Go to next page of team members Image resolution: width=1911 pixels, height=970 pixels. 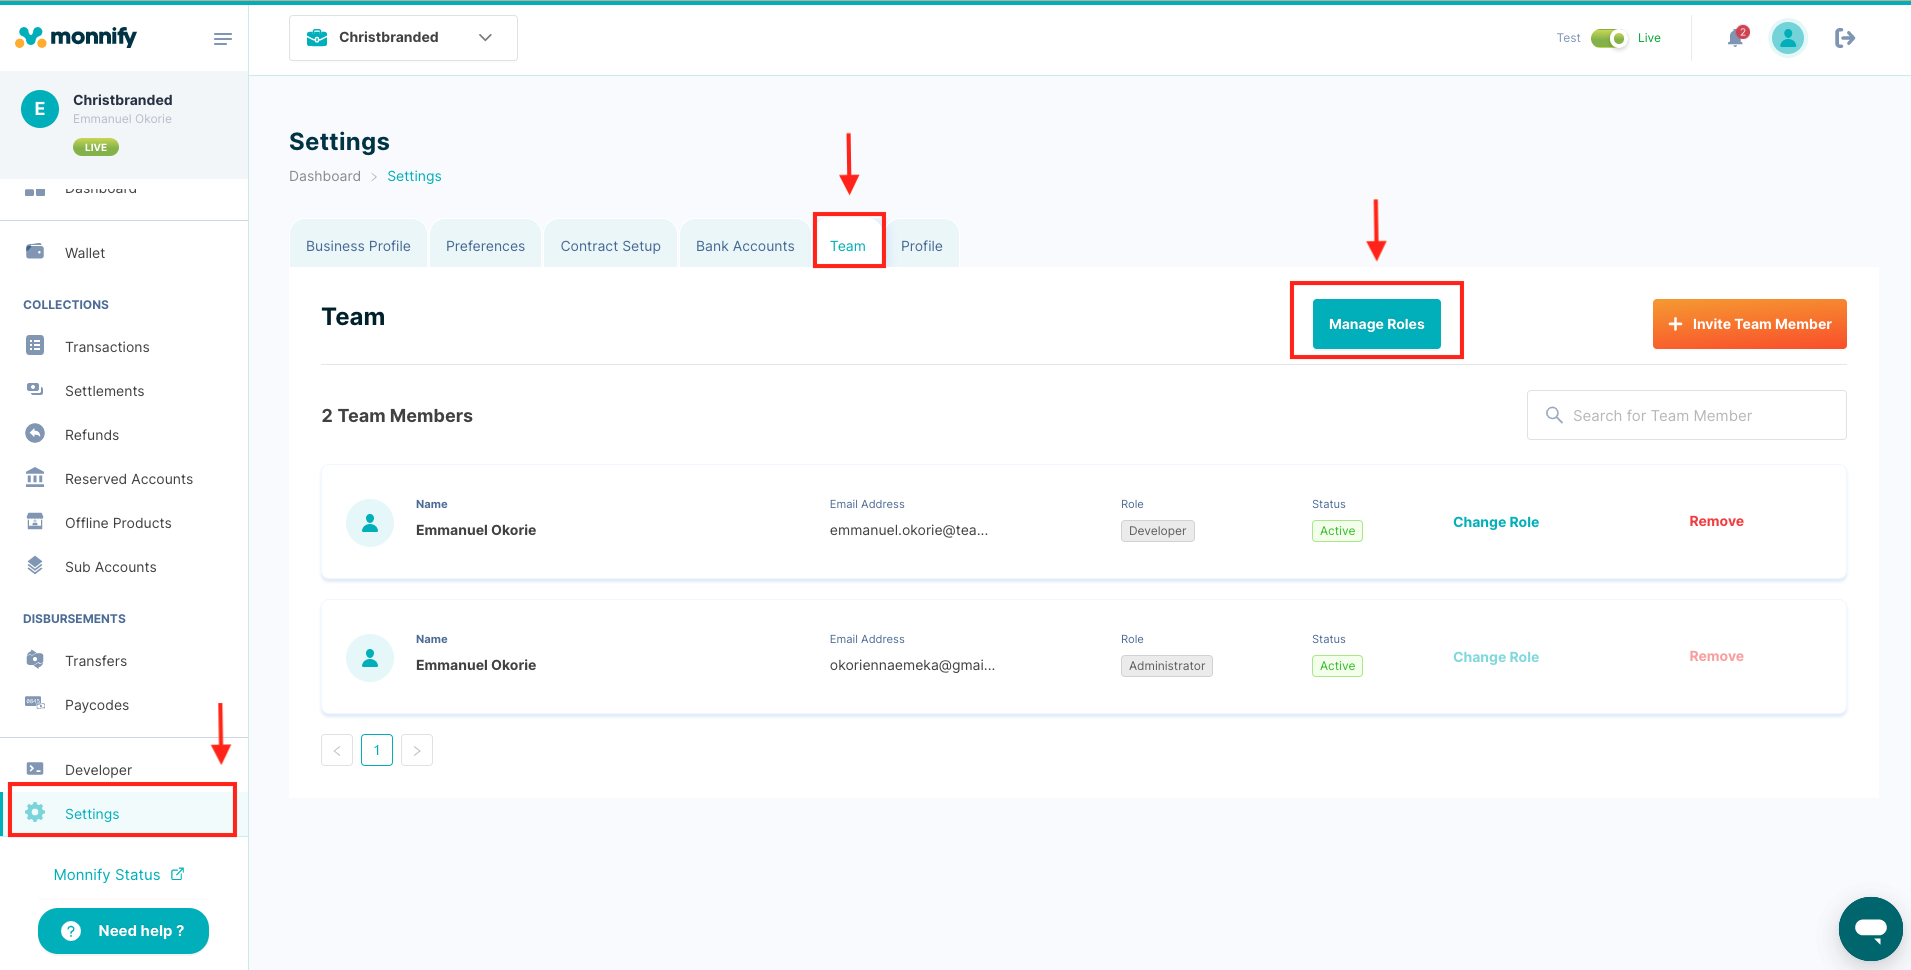[417, 750]
